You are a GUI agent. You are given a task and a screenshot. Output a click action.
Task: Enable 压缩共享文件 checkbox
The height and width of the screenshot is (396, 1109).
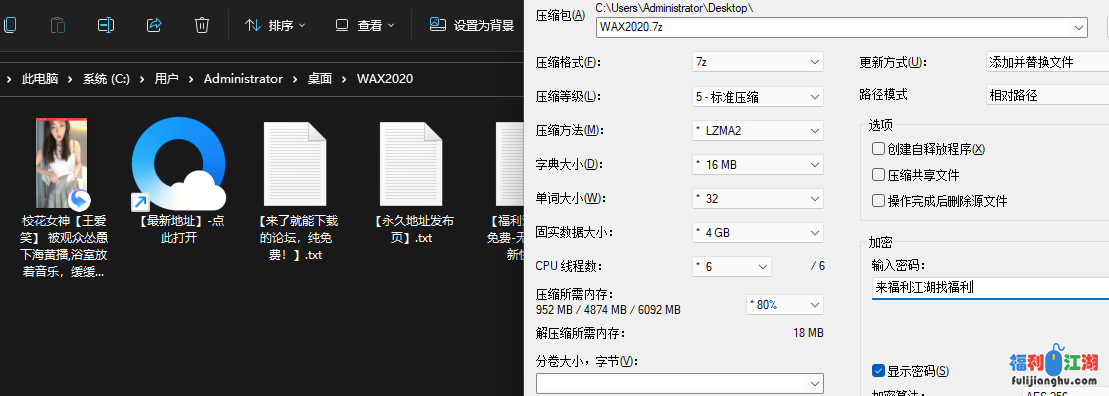(878, 175)
